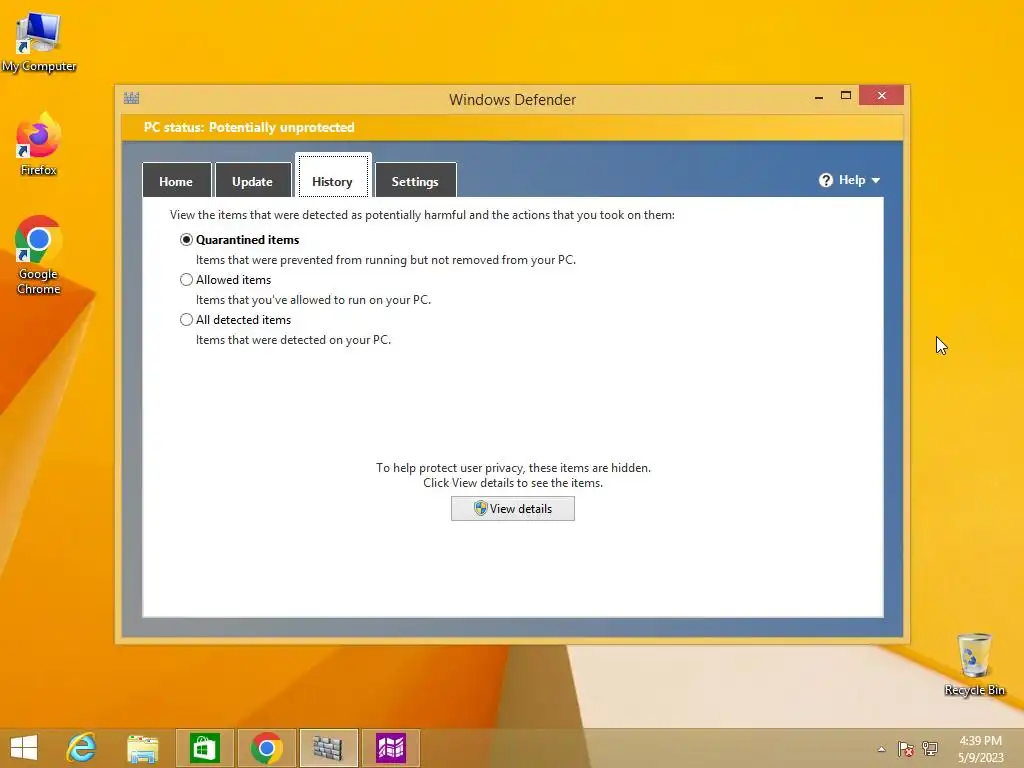Image resolution: width=1024 pixels, height=768 pixels.
Task: Switch to the Home tab
Action: [176, 181]
